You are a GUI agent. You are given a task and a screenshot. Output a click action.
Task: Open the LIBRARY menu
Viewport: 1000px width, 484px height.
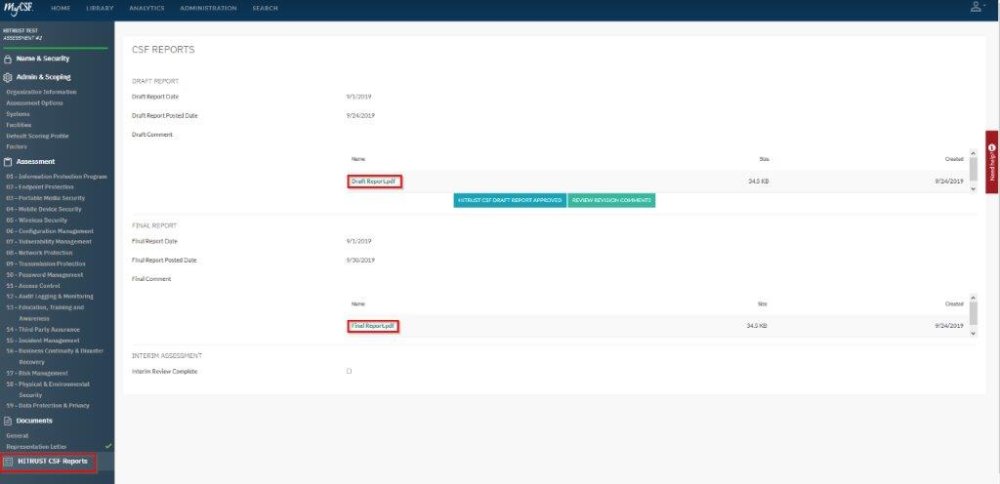99,8
